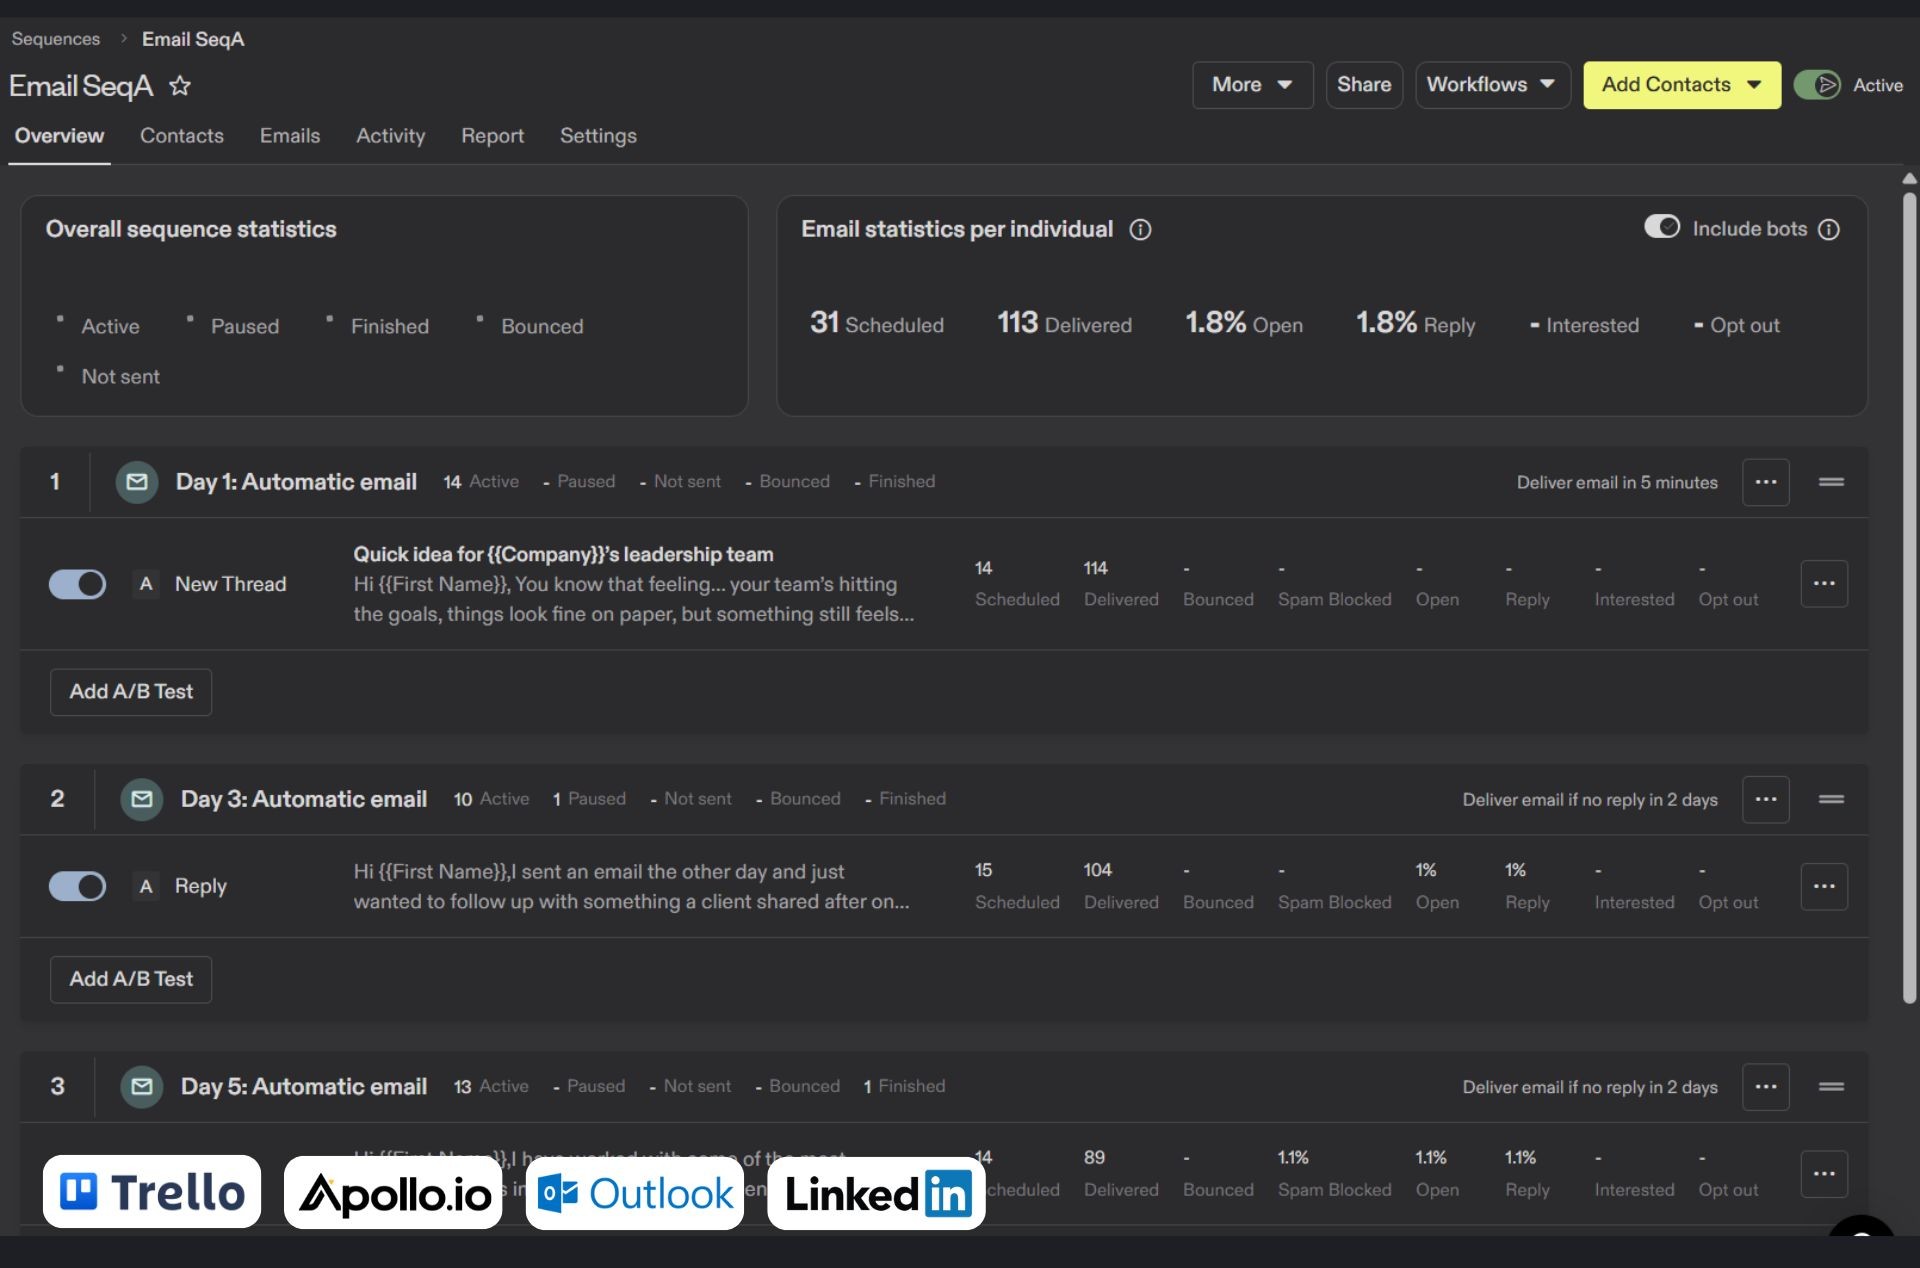Open the Workflows dropdown
Image resolution: width=1920 pixels, height=1268 pixels.
point(1491,85)
